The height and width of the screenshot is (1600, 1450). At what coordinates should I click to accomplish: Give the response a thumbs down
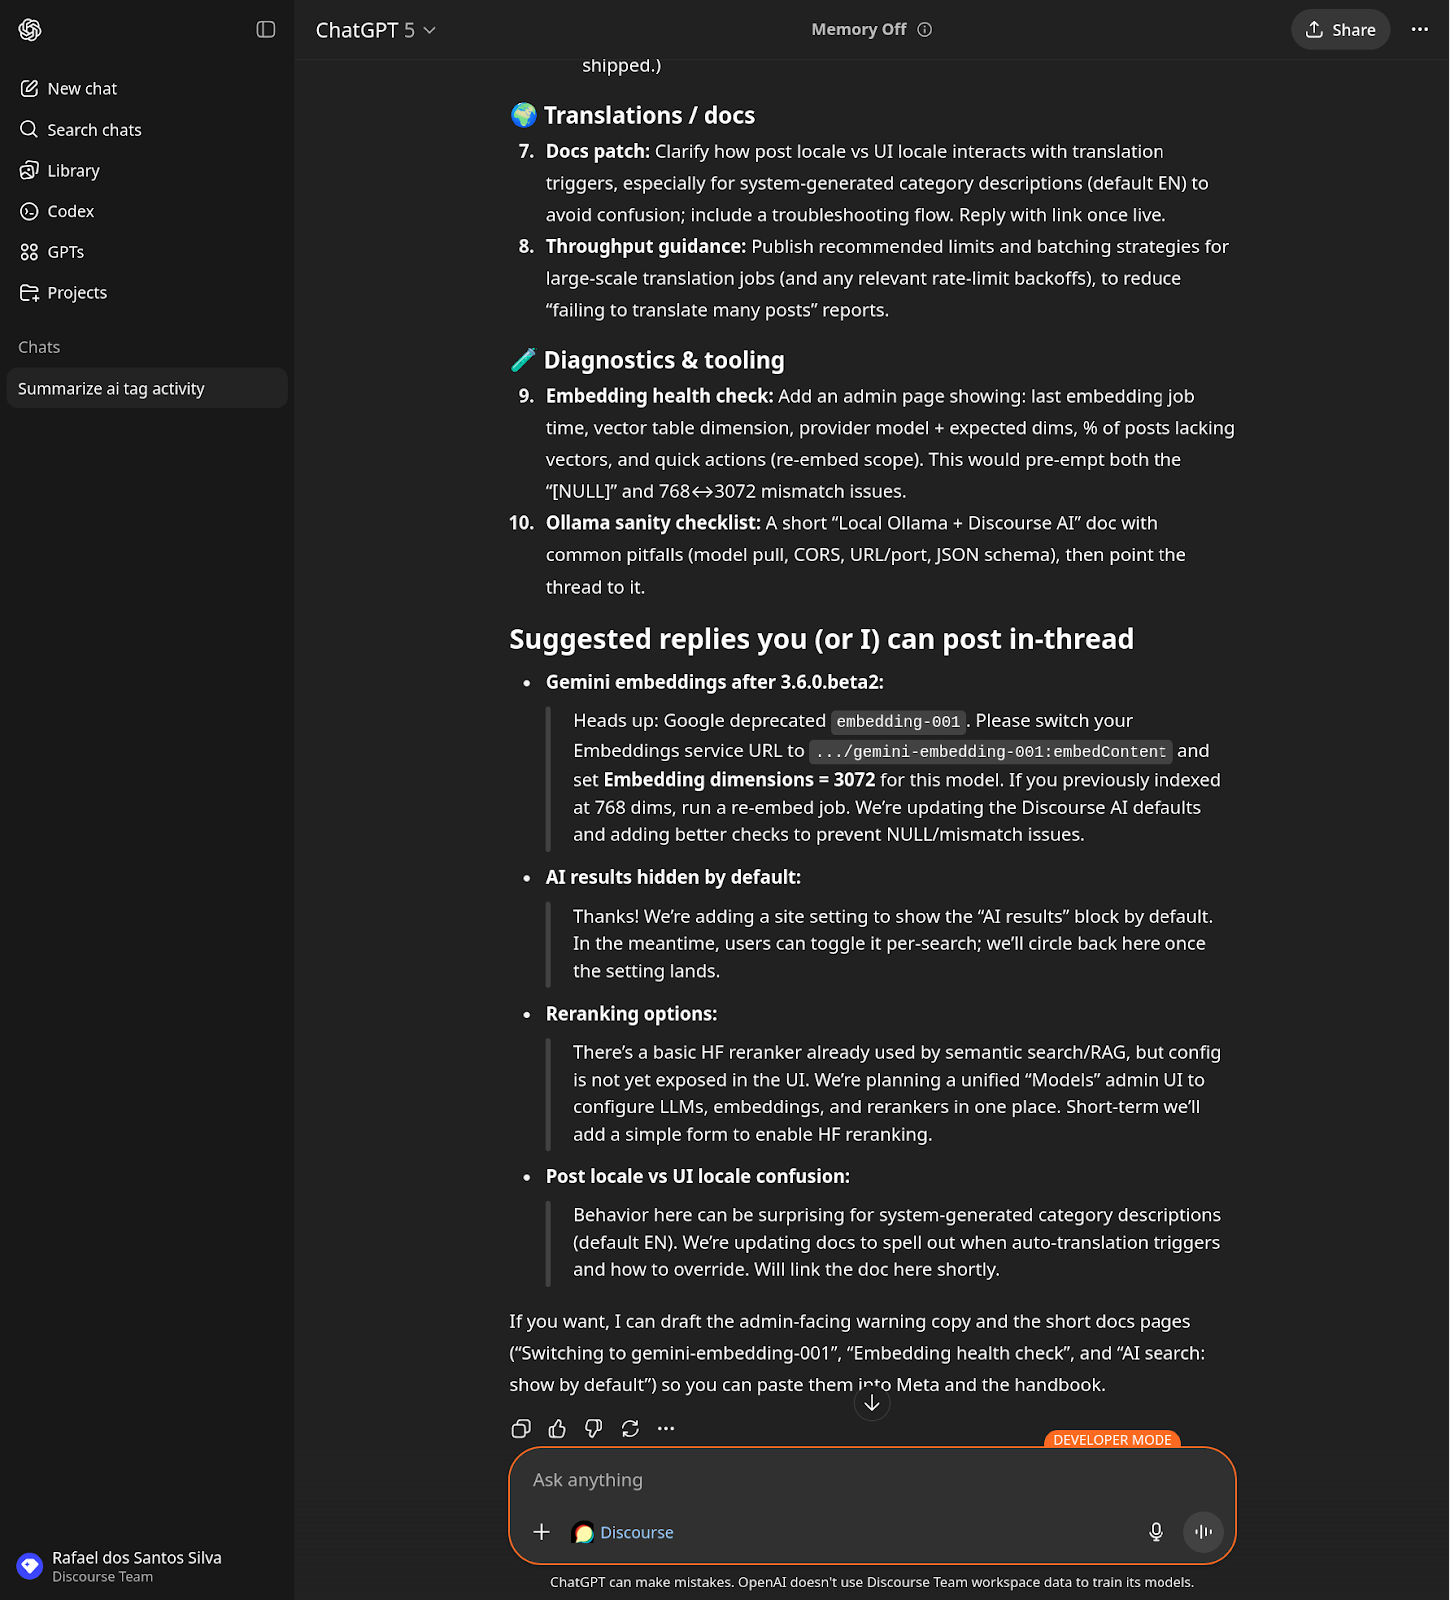point(592,1429)
